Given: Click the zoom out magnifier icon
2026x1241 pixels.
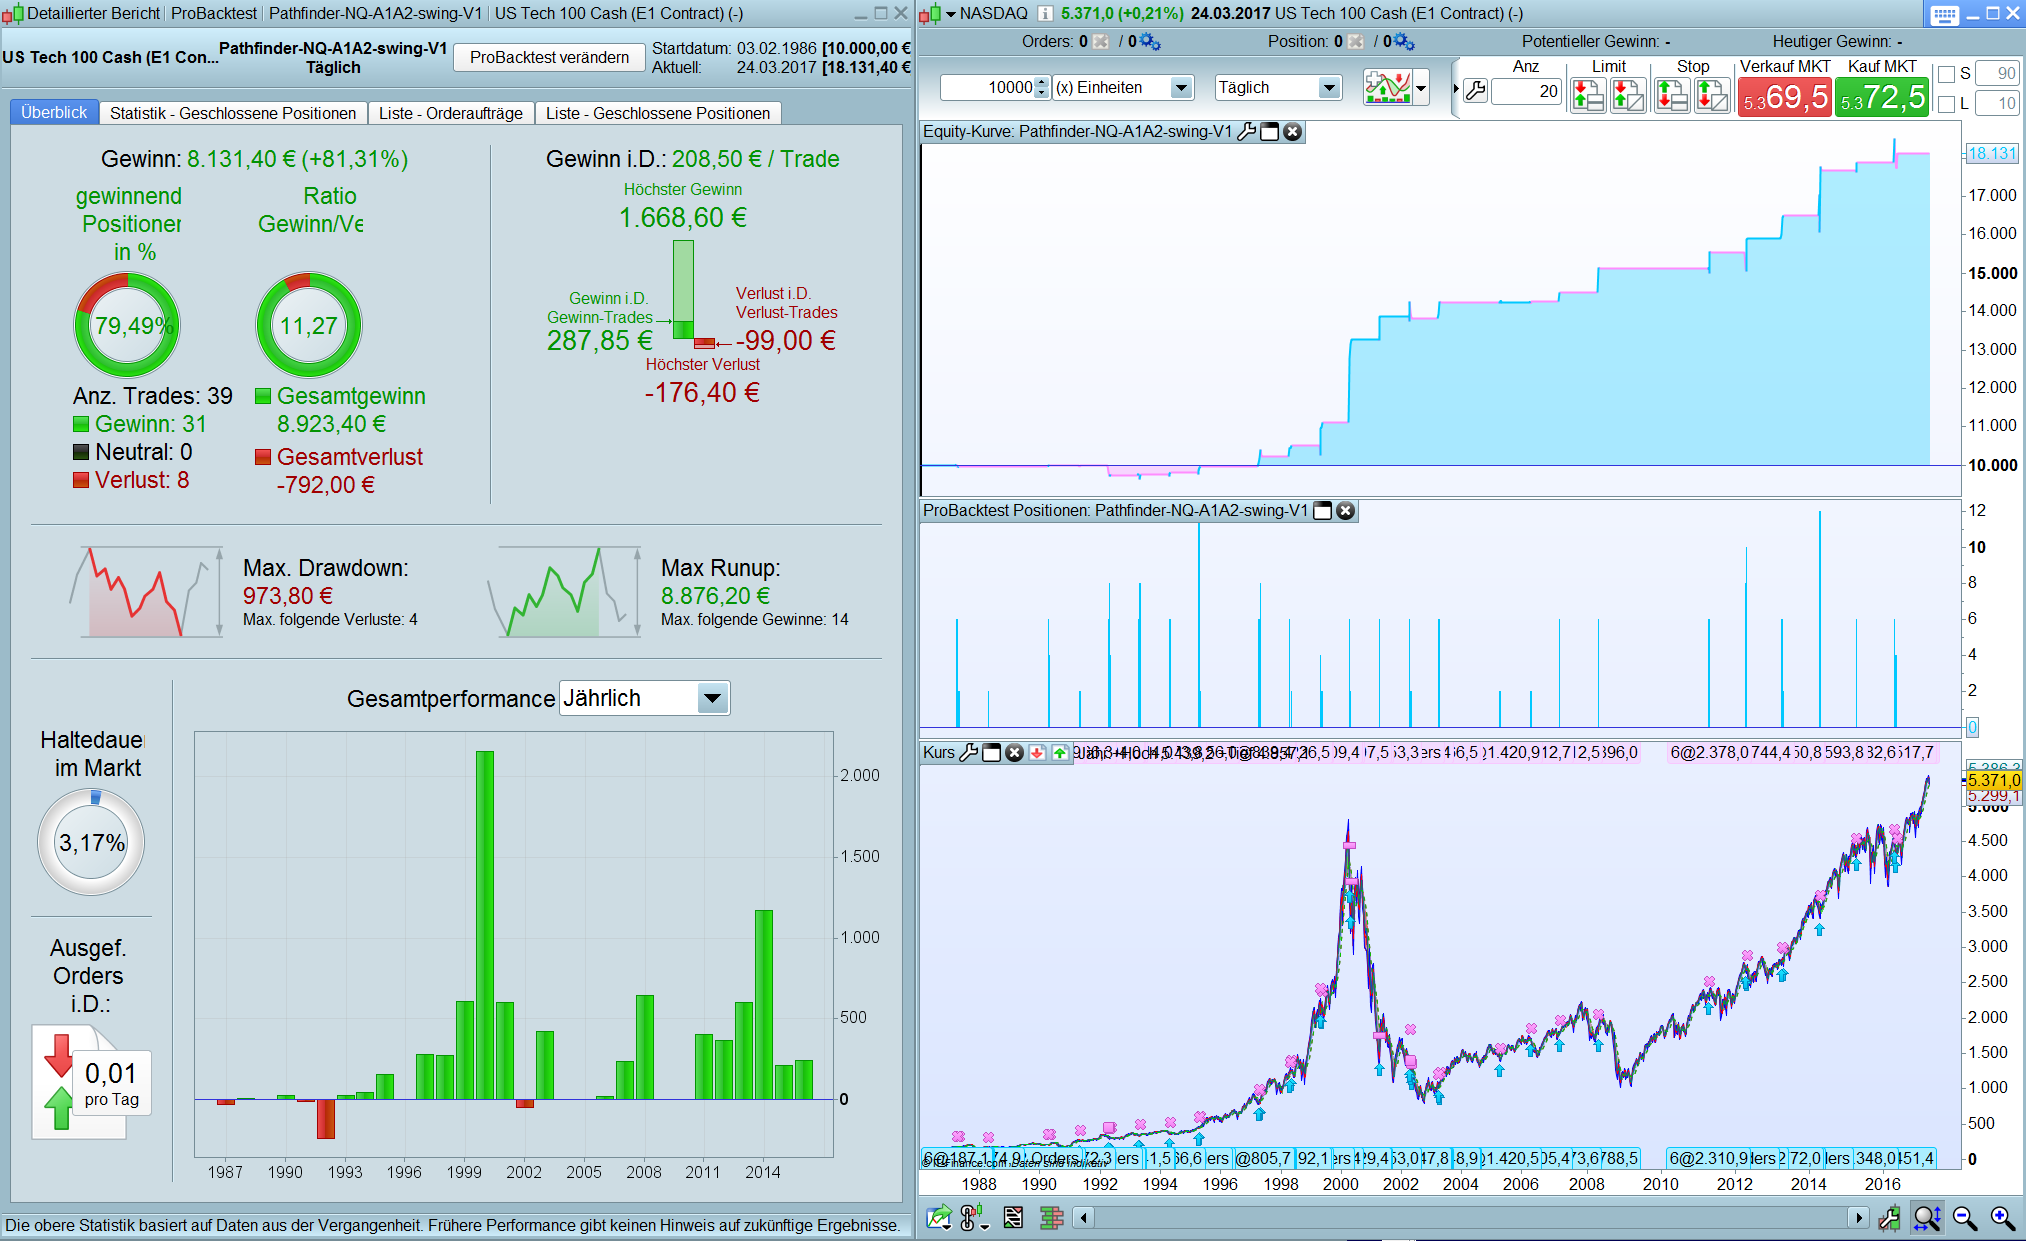Looking at the screenshot, I should tap(1965, 1217).
